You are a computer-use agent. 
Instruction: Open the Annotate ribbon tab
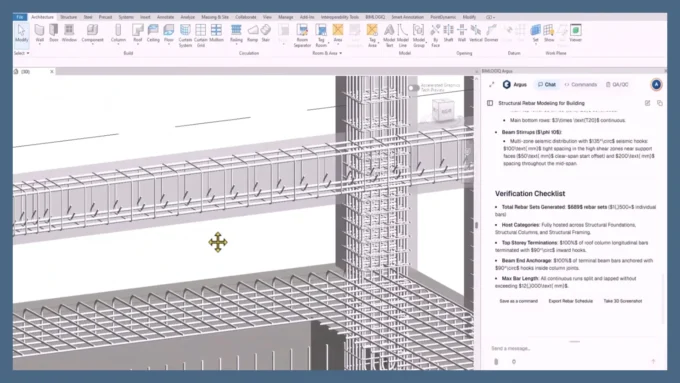click(165, 17)
